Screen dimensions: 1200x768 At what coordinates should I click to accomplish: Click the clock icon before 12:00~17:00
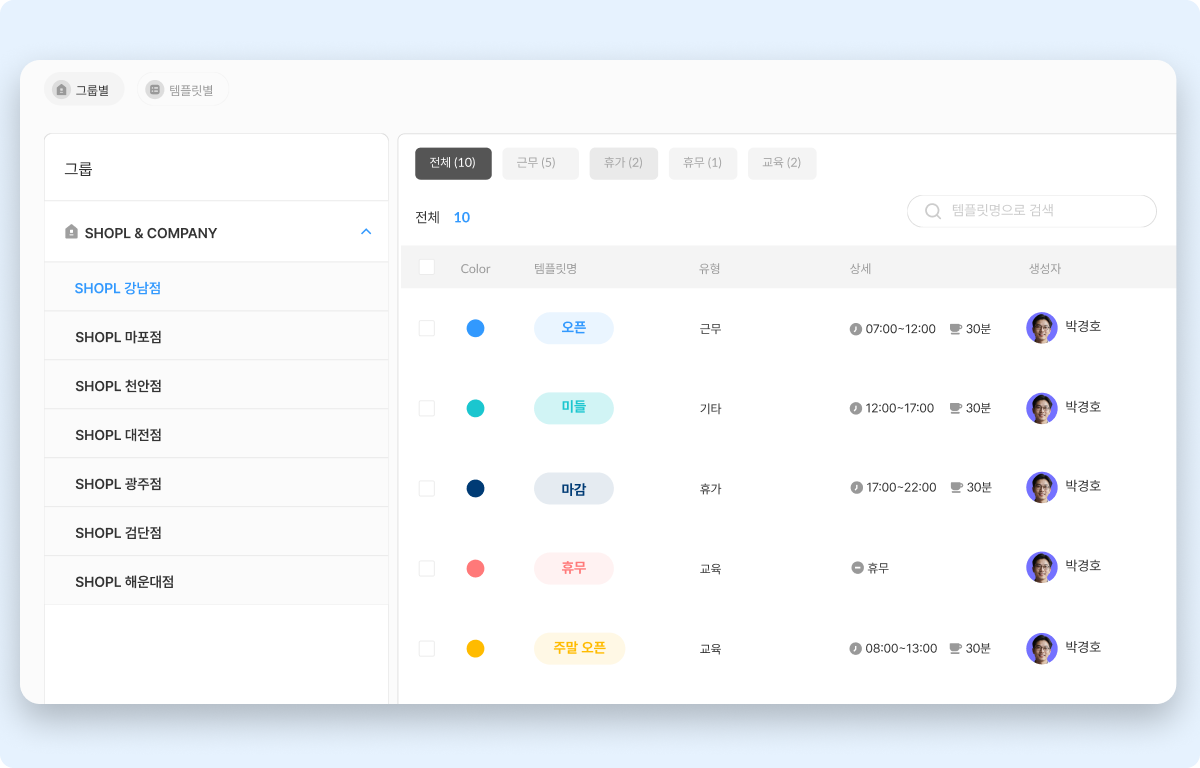click(x=856, y=408)
